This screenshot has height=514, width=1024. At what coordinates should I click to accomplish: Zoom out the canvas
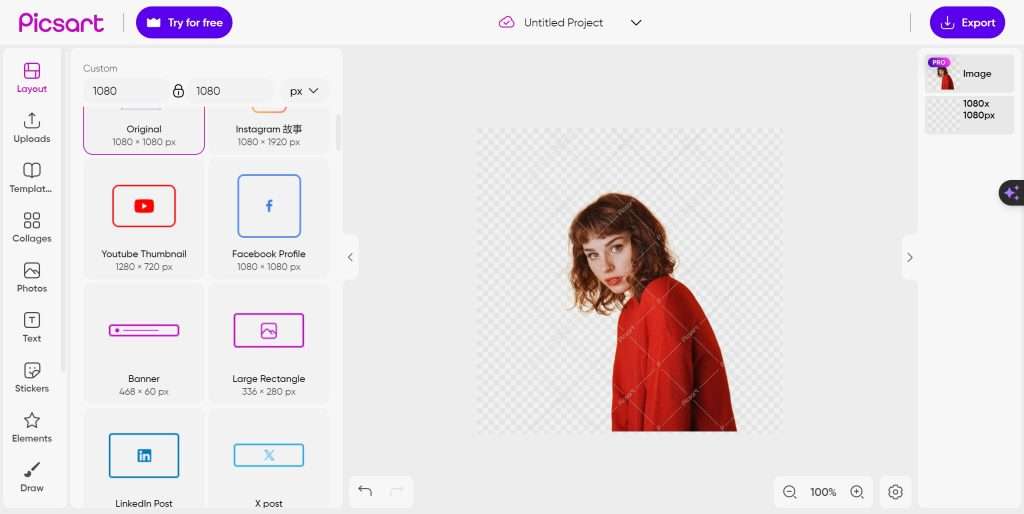(x=790, y=492)
